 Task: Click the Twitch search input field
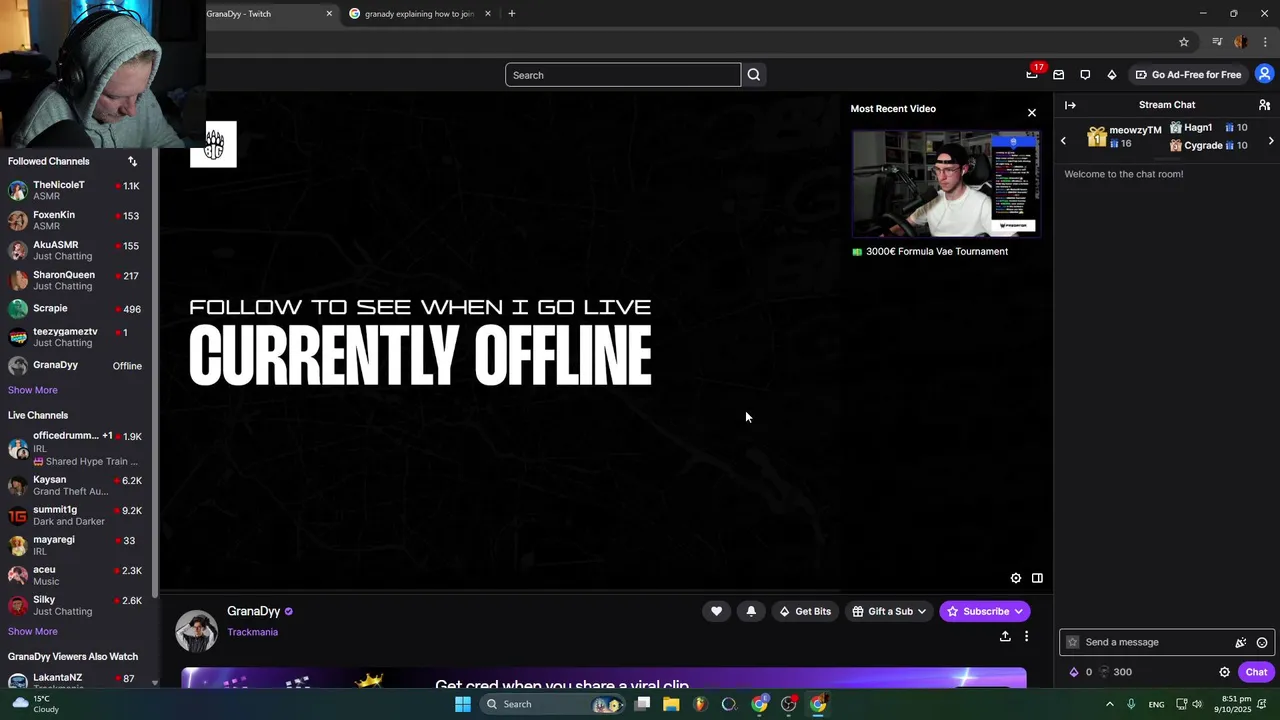click(623, 75)
